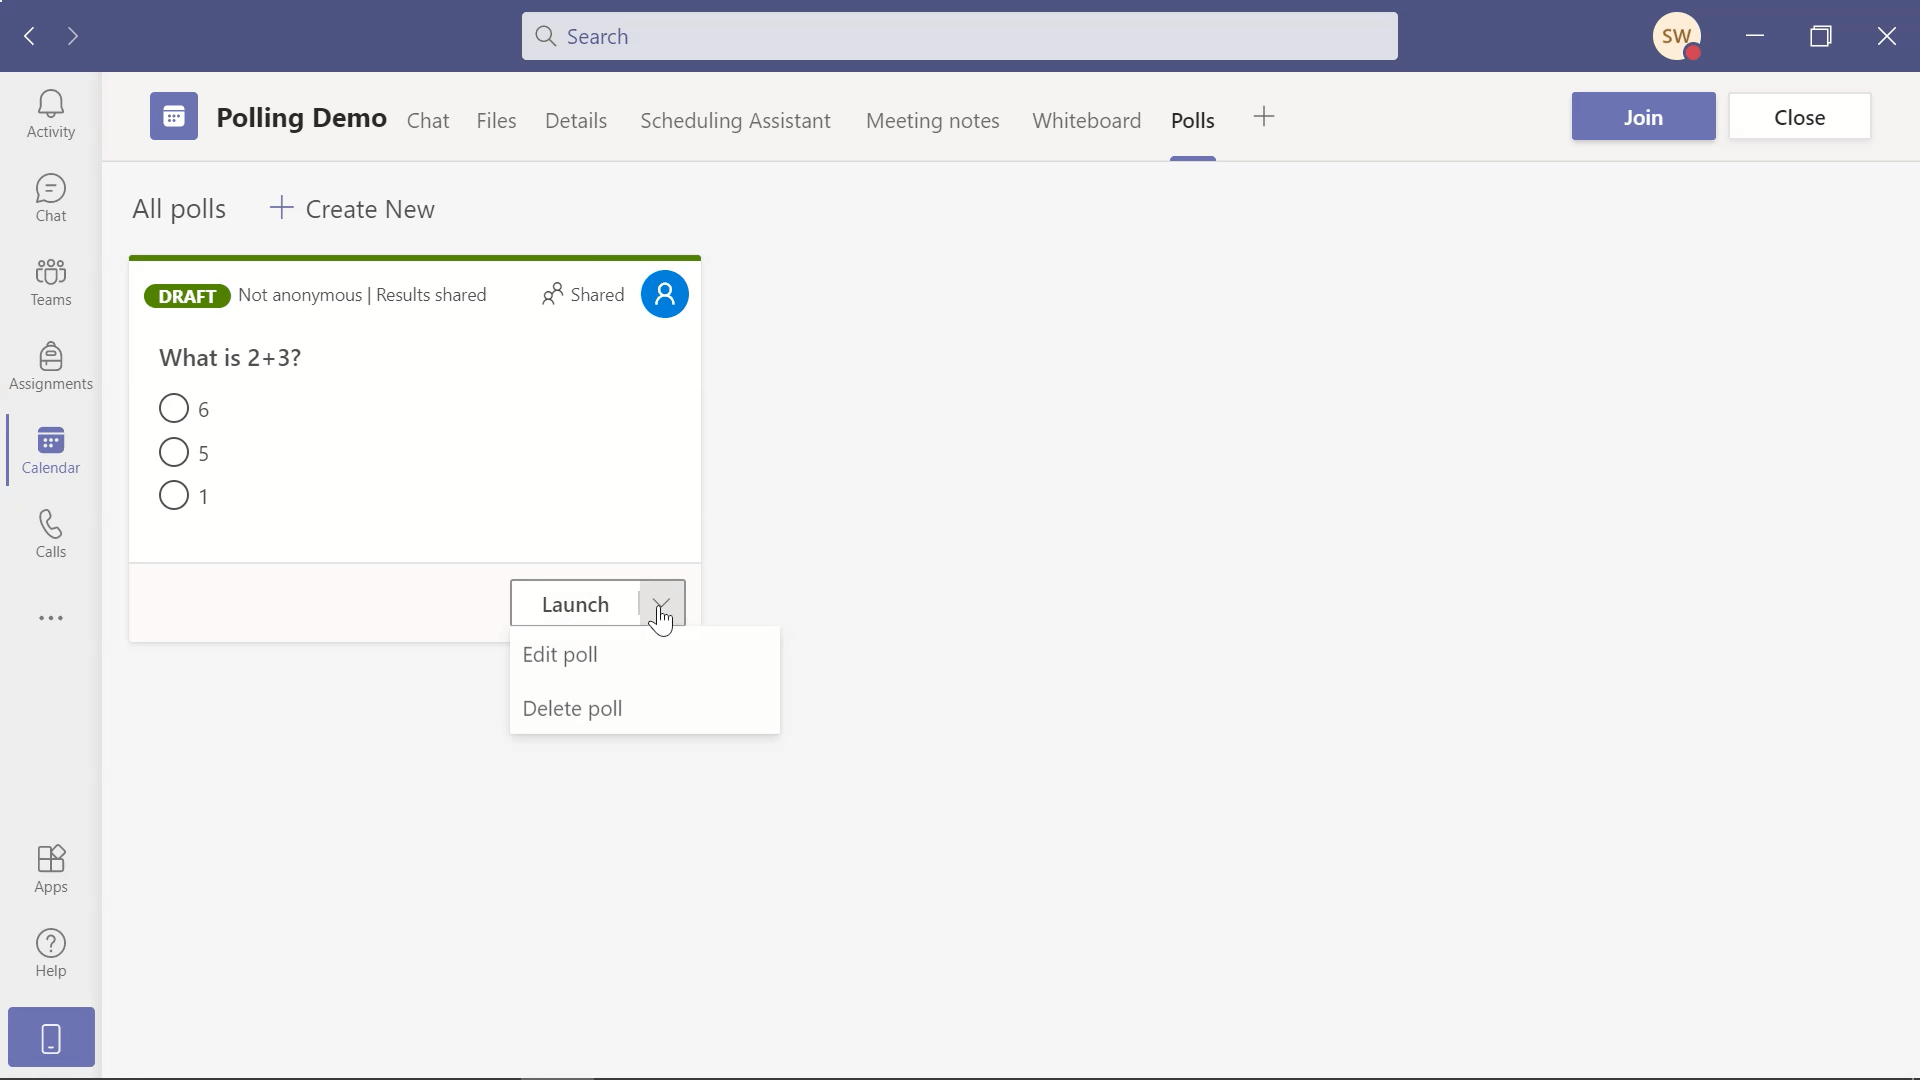Switch to the Chat tab
Image resolution: width=1920 pixels, height=1080 pixels.
[x=427, y=120]
